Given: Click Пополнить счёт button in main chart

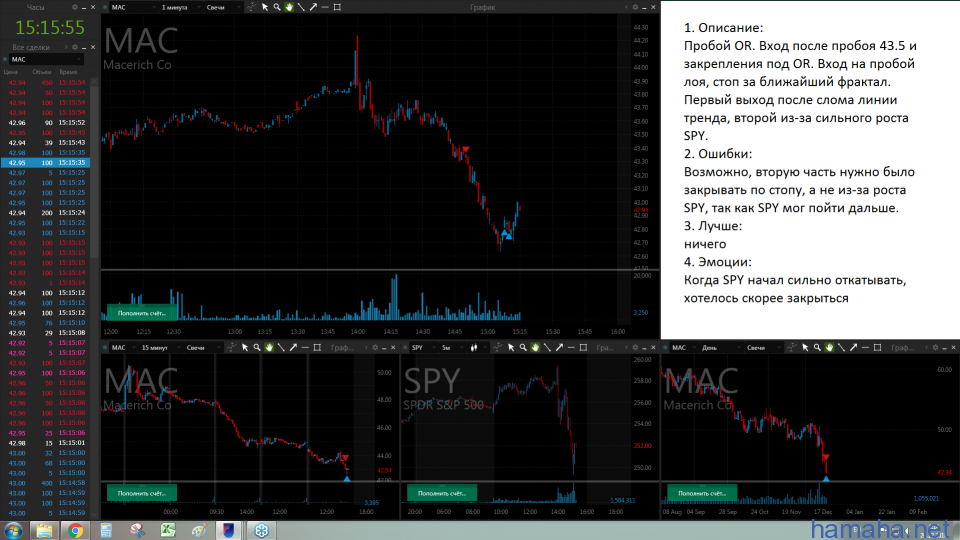Looking at the screenshot, I should [142, 313].
